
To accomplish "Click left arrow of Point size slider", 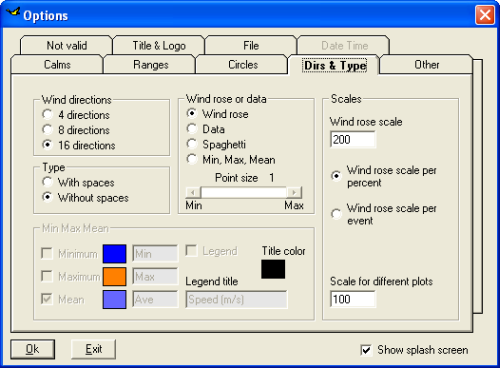I will [193, 192].
